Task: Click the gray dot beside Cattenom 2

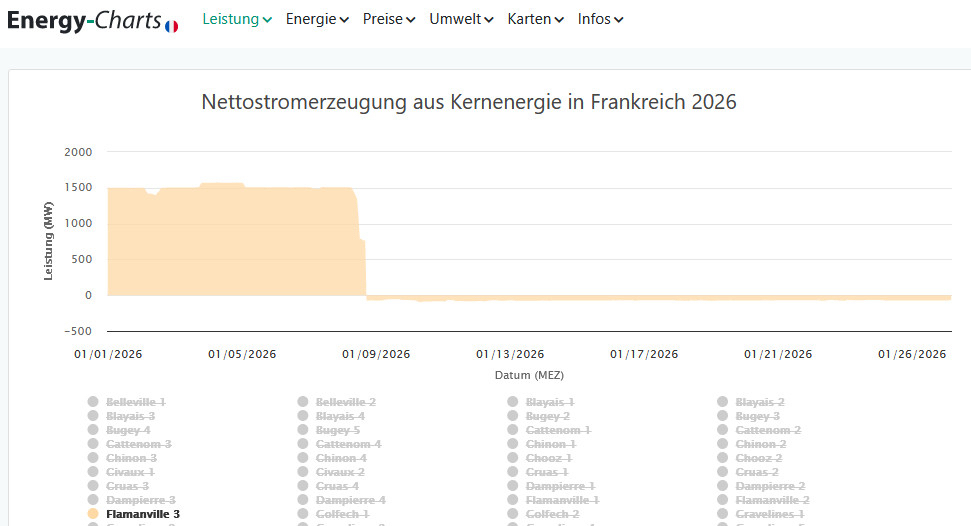Action: click(723, 430)
